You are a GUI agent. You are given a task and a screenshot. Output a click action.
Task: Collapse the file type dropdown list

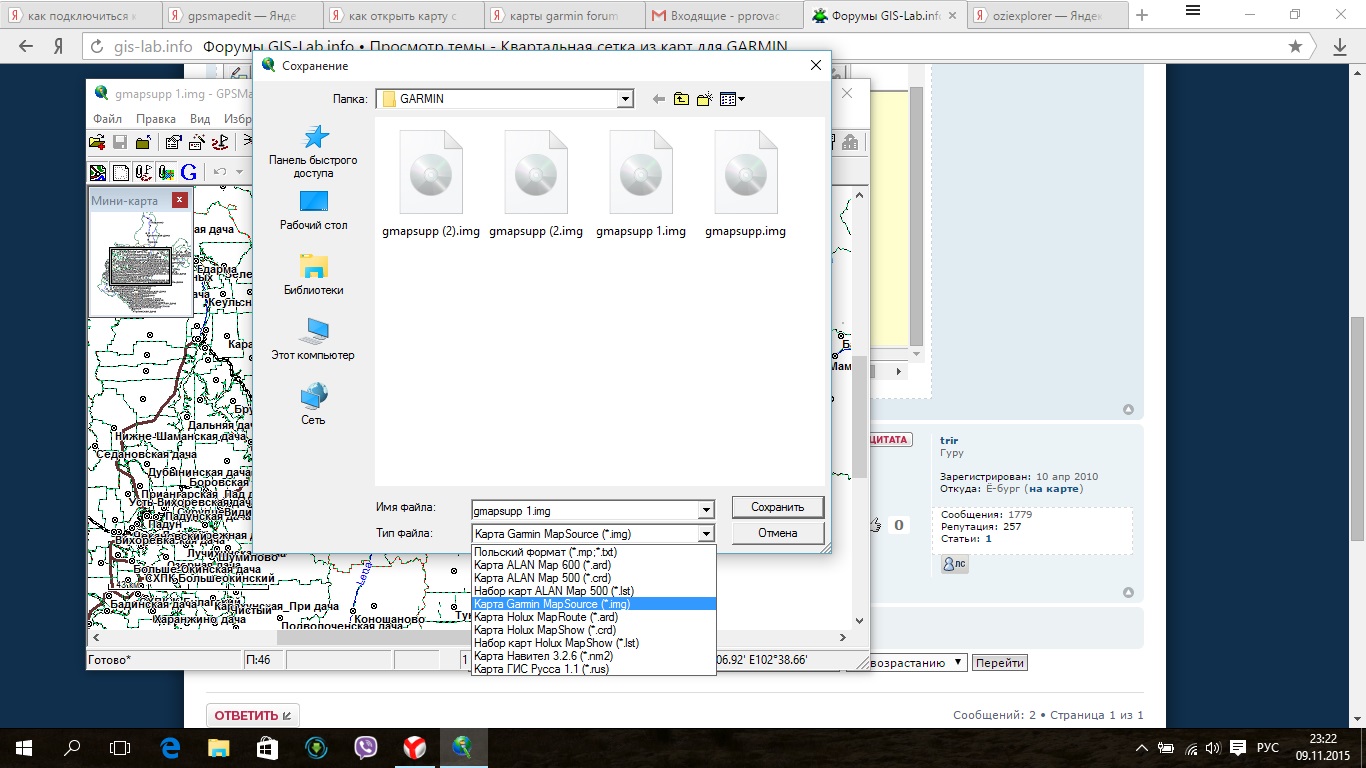click(706, 534)
